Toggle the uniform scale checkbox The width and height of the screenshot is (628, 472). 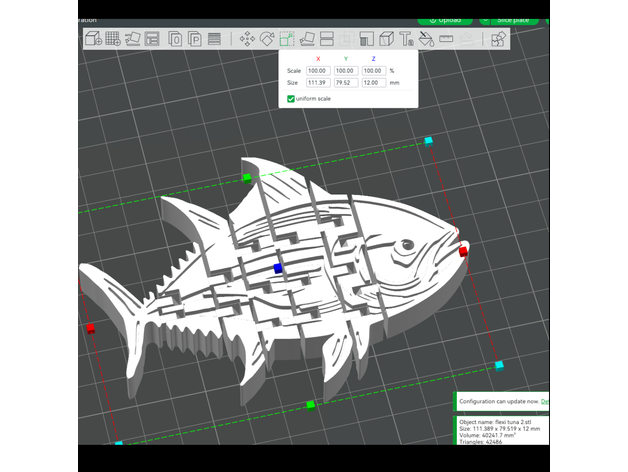coord(291,99)
